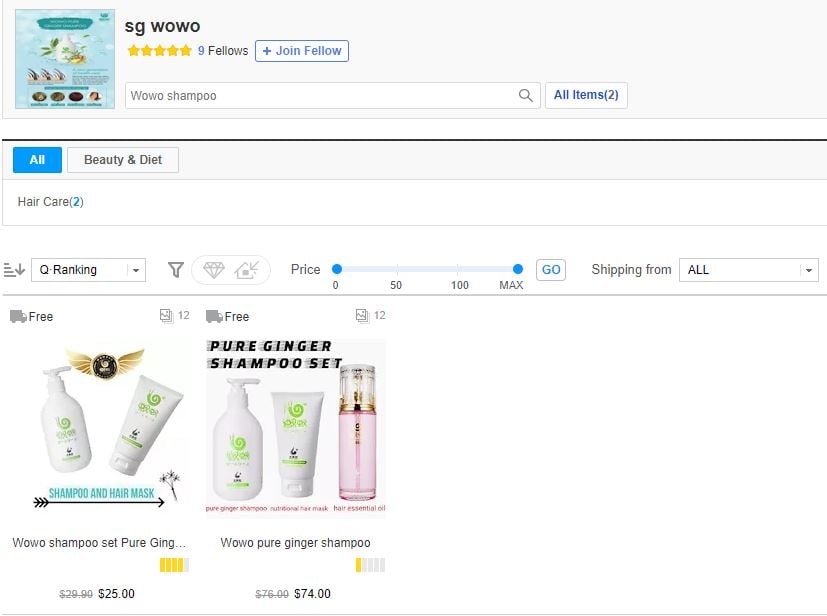Click the funnel filter icon
The image size is (827, 616).
(176, 270)
